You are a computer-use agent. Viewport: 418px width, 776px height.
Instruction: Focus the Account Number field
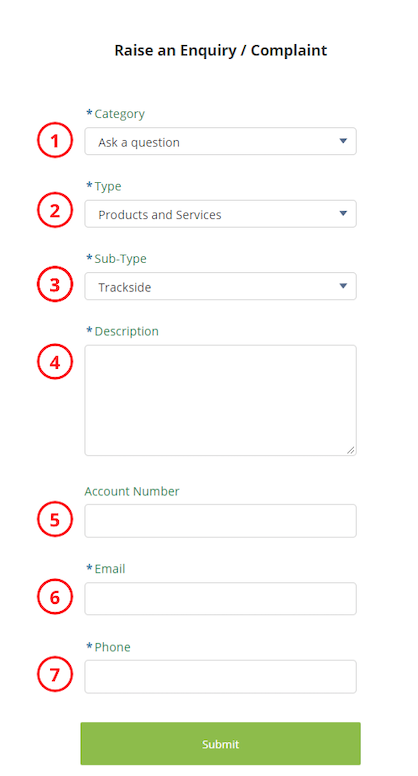pyautogui.click(x=220, y=521)
